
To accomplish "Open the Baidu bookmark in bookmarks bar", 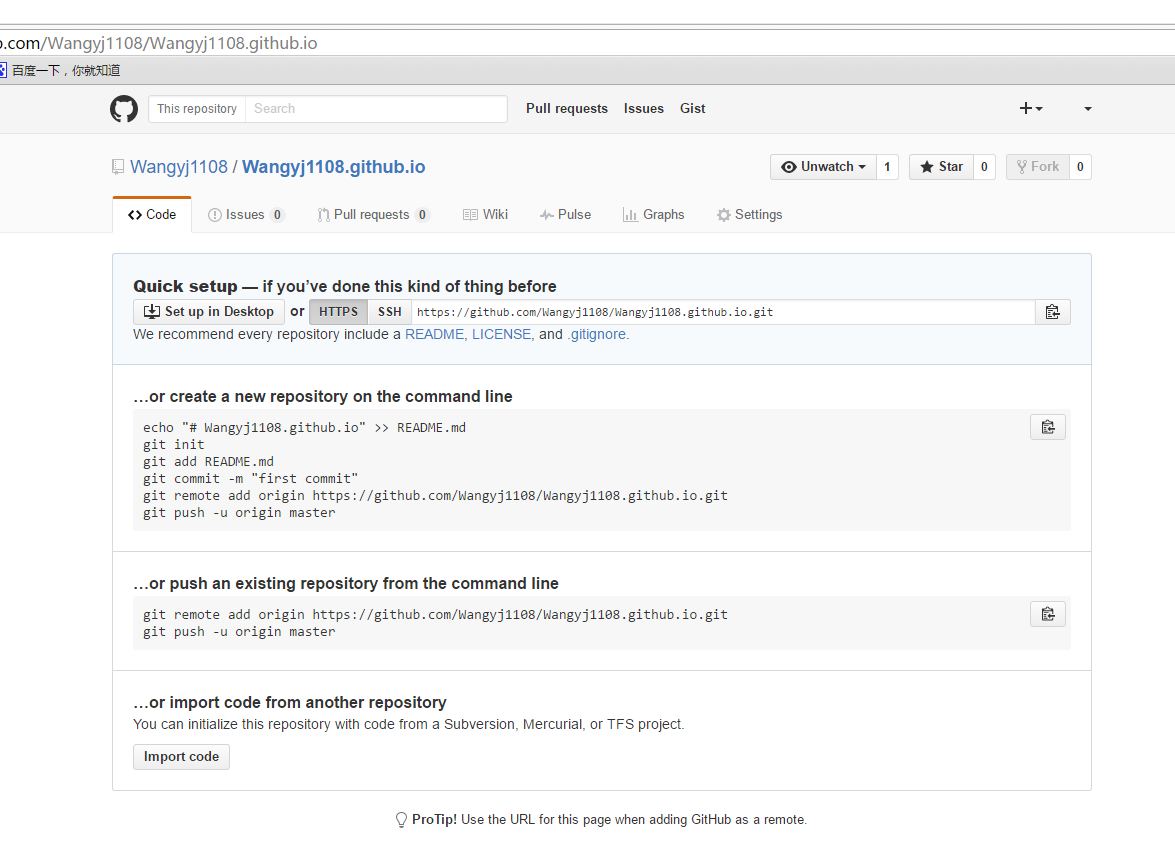I will [x=60, y=70].
